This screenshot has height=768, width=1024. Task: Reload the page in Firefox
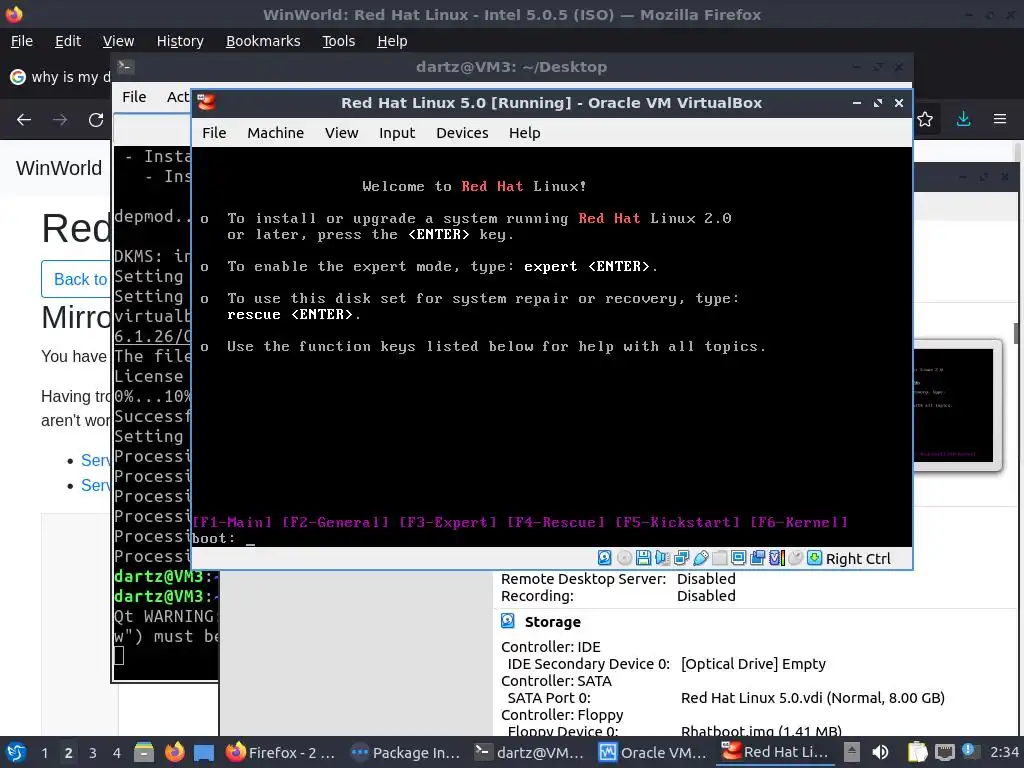(96, 120)
